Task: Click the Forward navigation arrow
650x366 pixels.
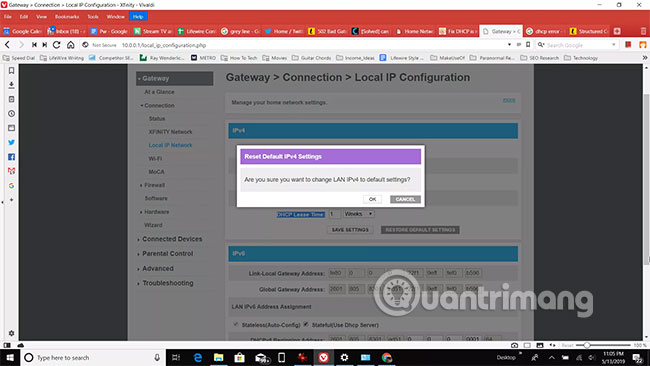Action: (21, 45)
